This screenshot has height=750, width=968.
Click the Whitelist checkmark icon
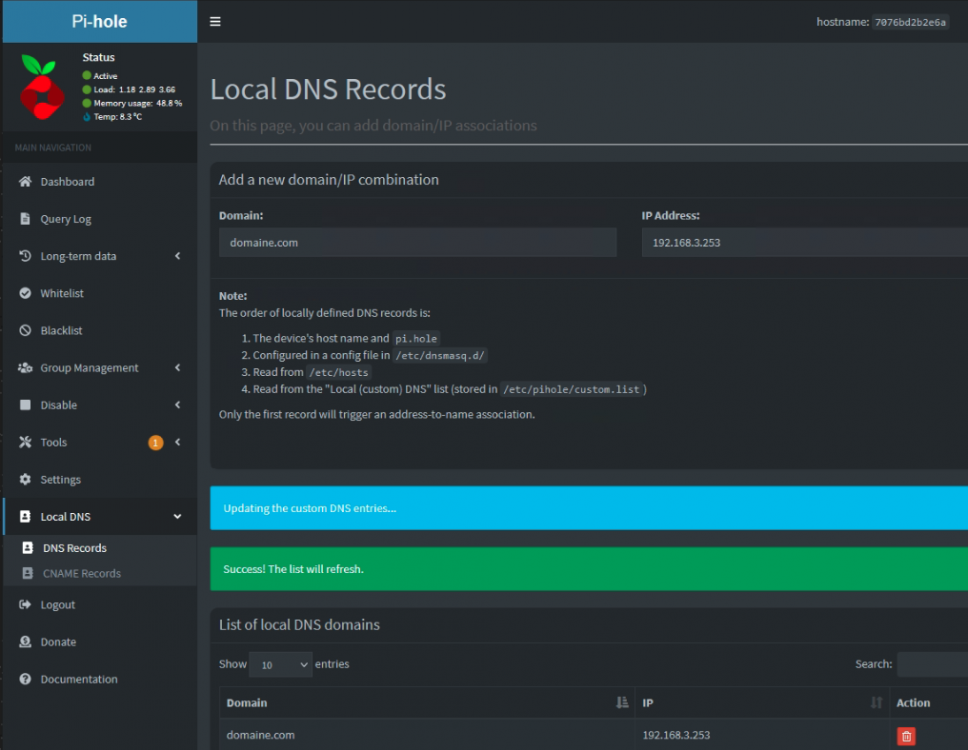click(x=25, y=293)
